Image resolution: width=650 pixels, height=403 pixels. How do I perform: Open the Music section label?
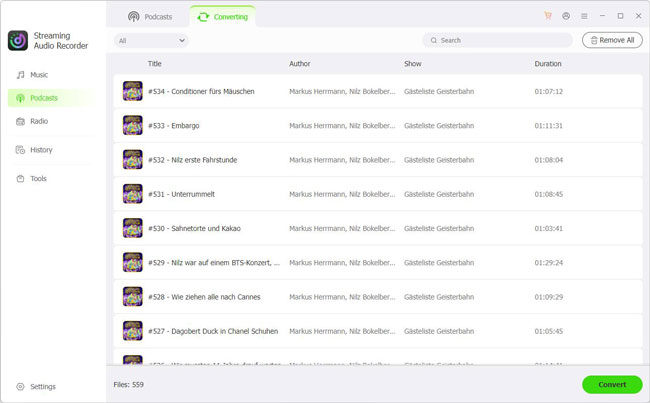pos(39,75)
